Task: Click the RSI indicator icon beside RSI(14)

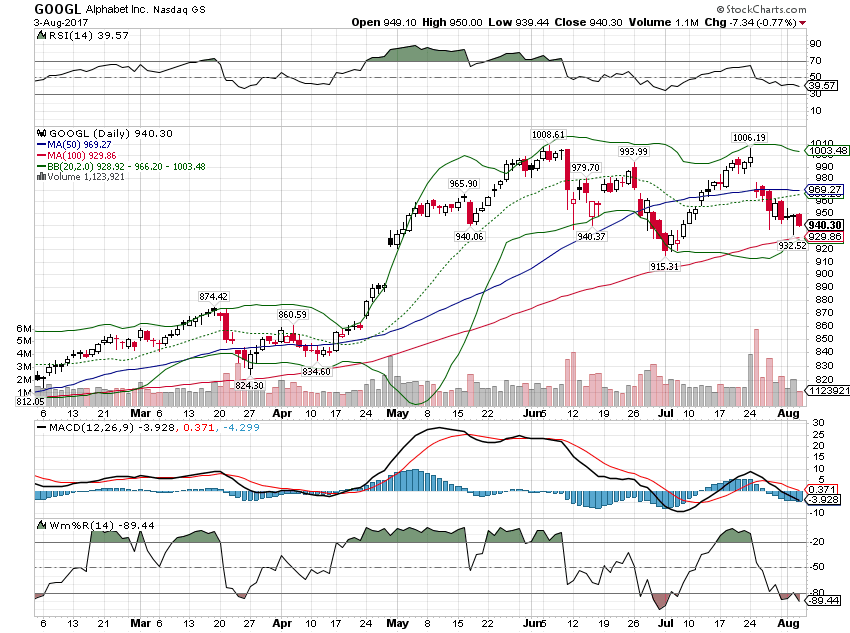Action: pos(41,35)
